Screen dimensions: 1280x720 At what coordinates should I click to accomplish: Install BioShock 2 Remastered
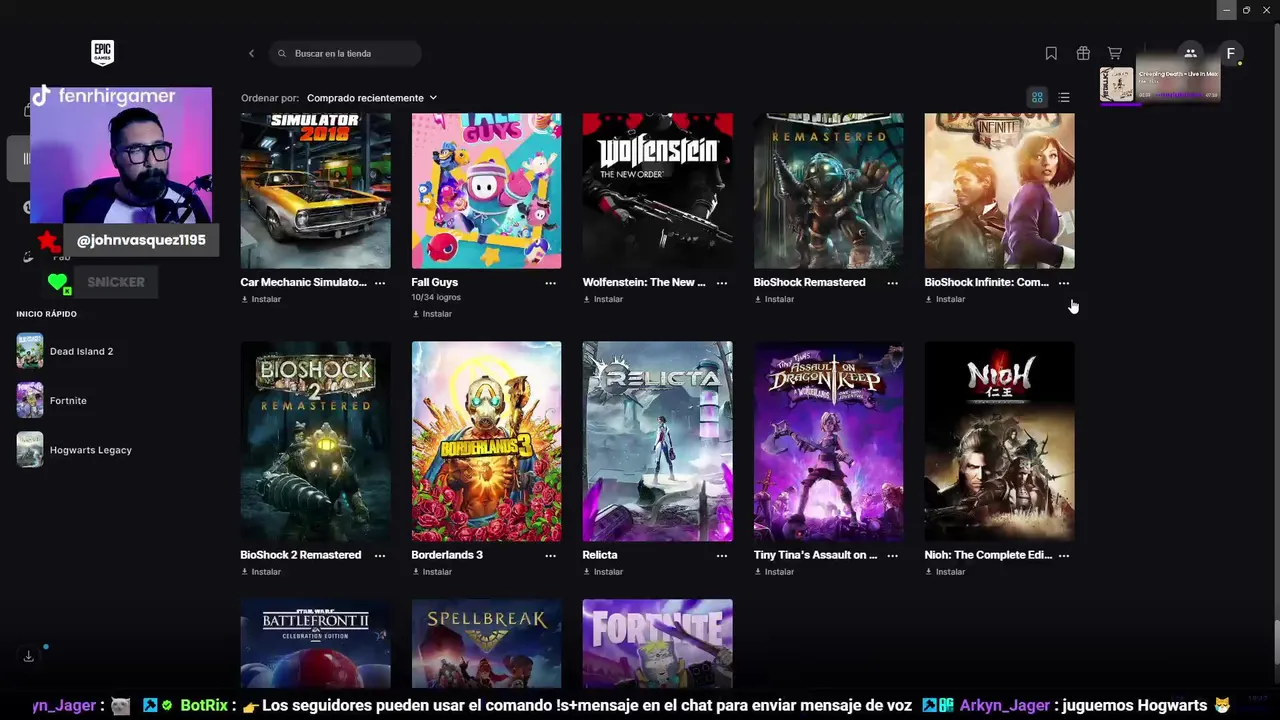click(261, 572)
